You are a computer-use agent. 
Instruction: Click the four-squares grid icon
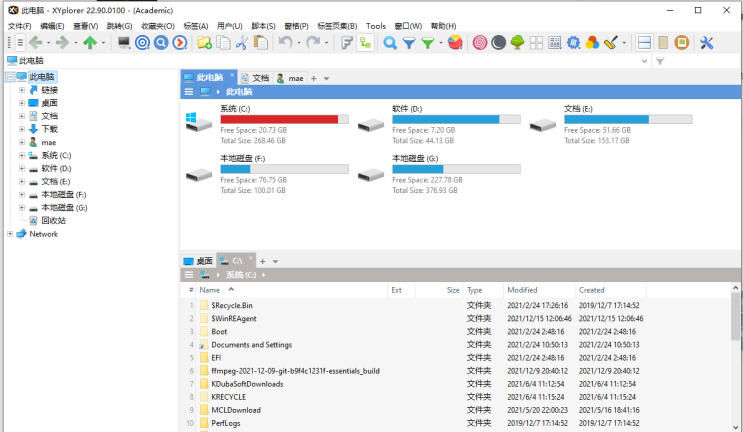click(536, 43)
